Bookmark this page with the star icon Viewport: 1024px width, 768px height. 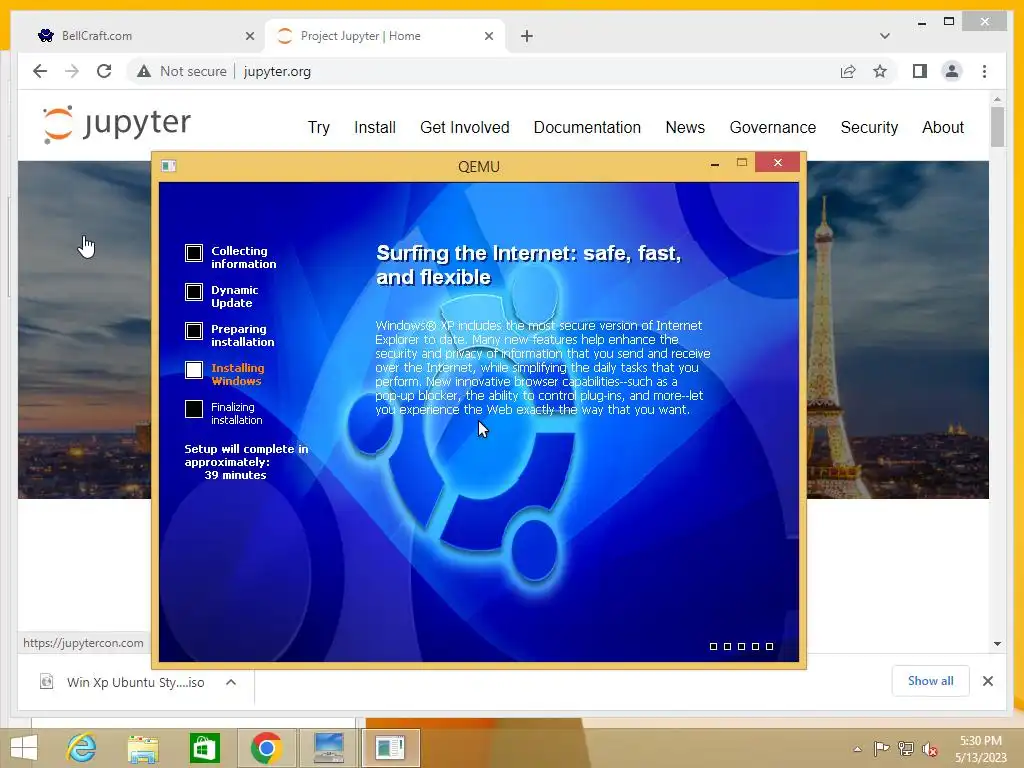click(880, 71)
